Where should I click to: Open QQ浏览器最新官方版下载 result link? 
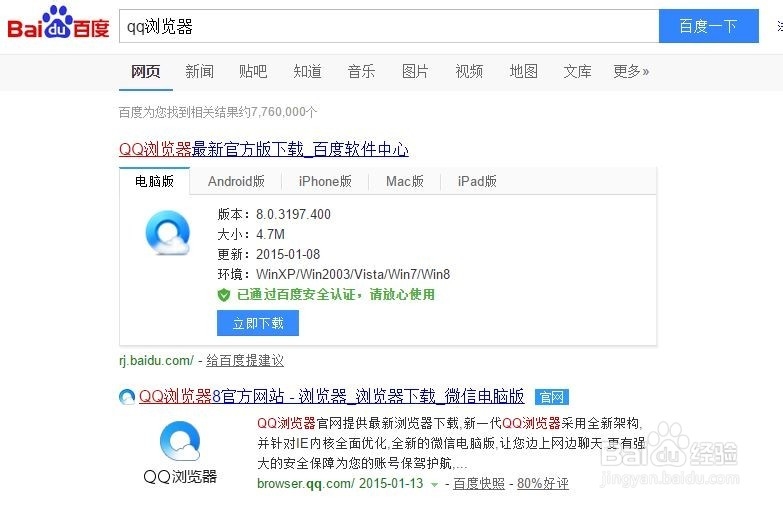click(264, 149)
